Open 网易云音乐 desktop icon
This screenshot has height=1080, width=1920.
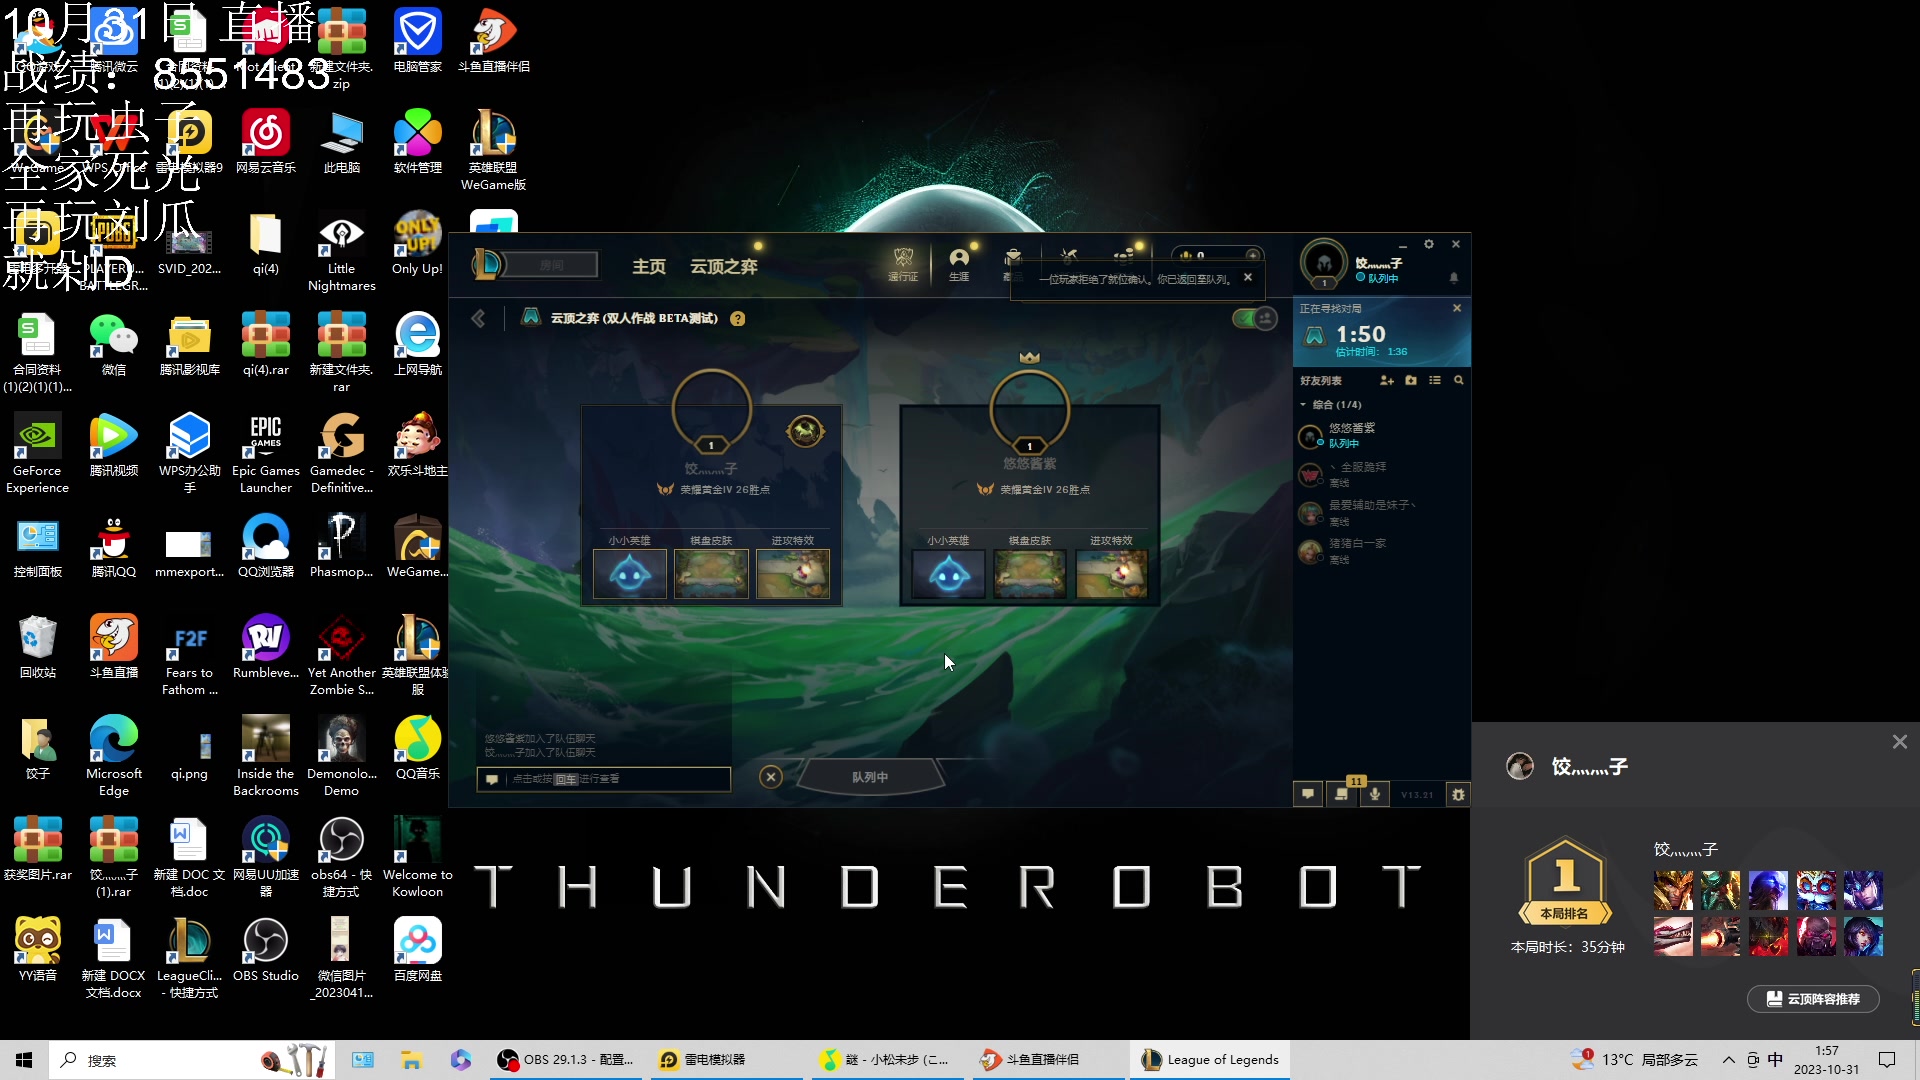266,142
